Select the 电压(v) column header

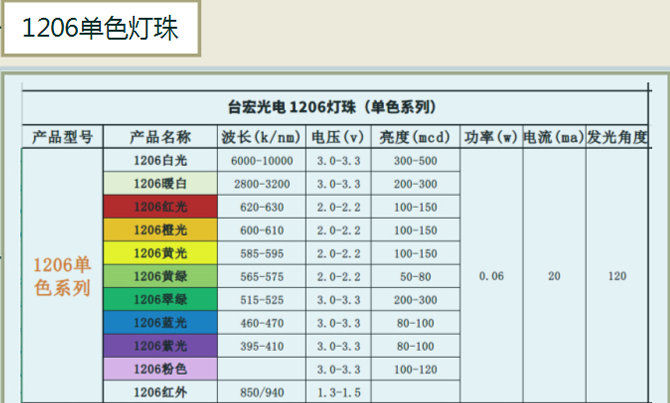338,137
